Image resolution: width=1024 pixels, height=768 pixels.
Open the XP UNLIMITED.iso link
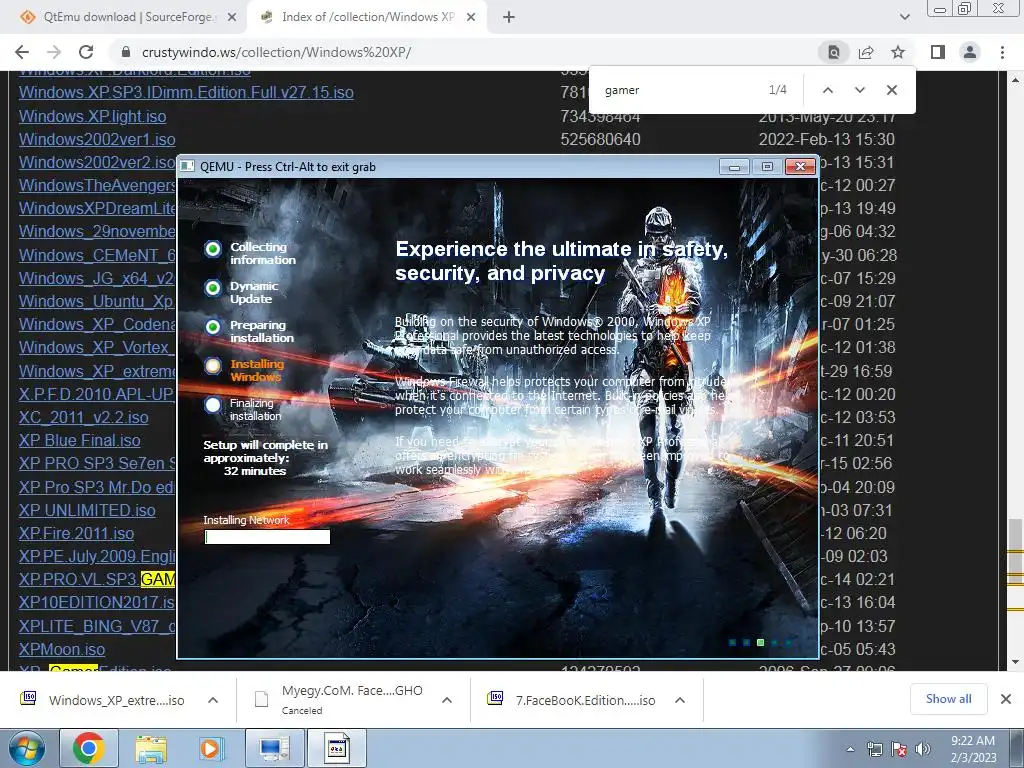(87, 510)
